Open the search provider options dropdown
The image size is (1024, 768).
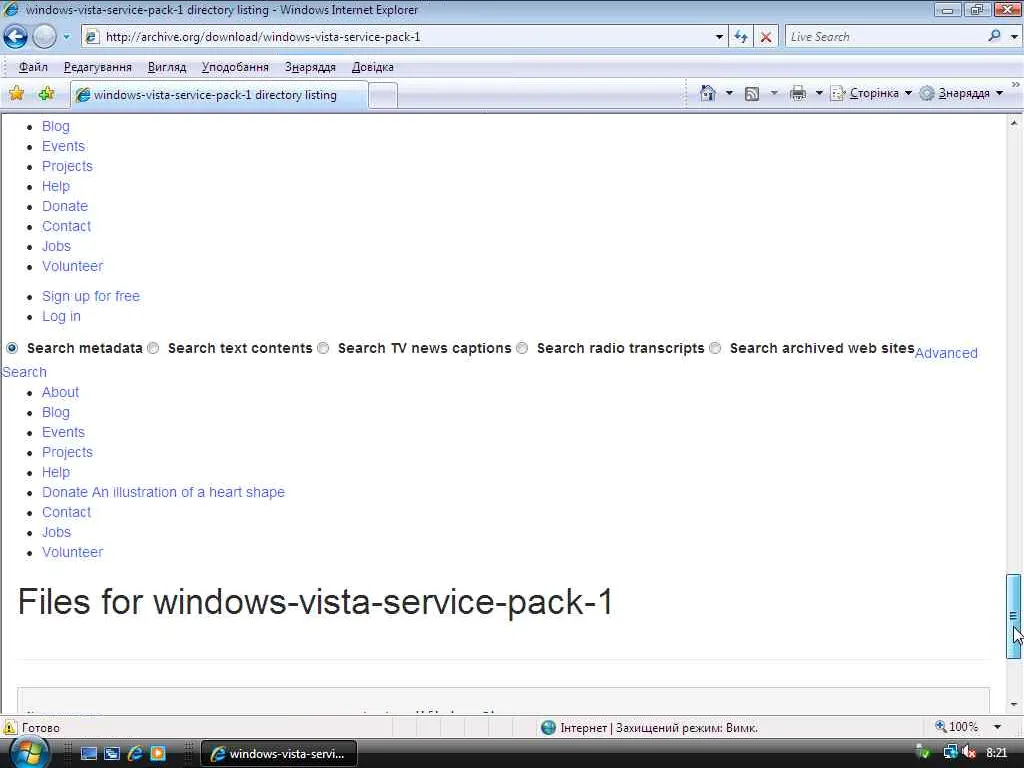pos(1014,37)
